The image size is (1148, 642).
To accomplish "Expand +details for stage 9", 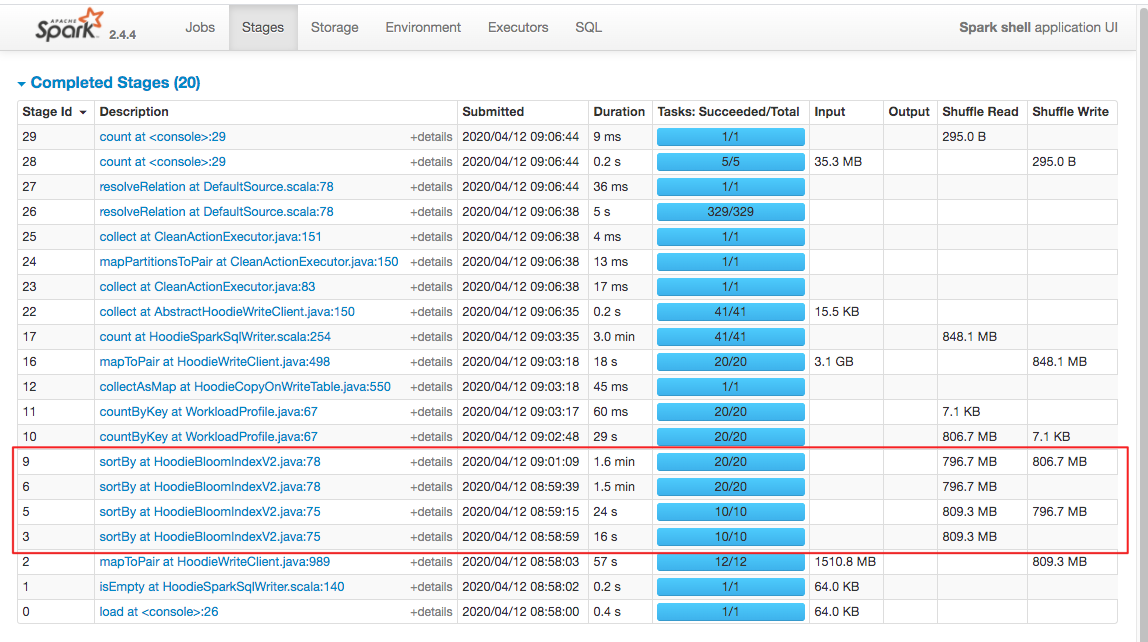I will pos(430,462).
